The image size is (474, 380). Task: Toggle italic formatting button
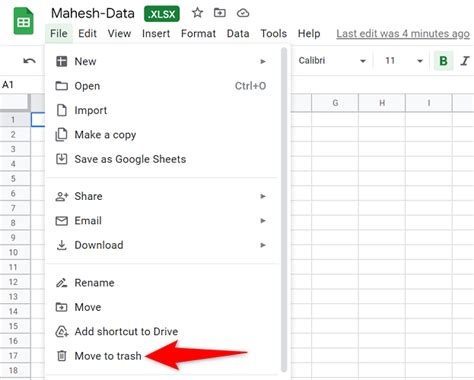(465, 61)
